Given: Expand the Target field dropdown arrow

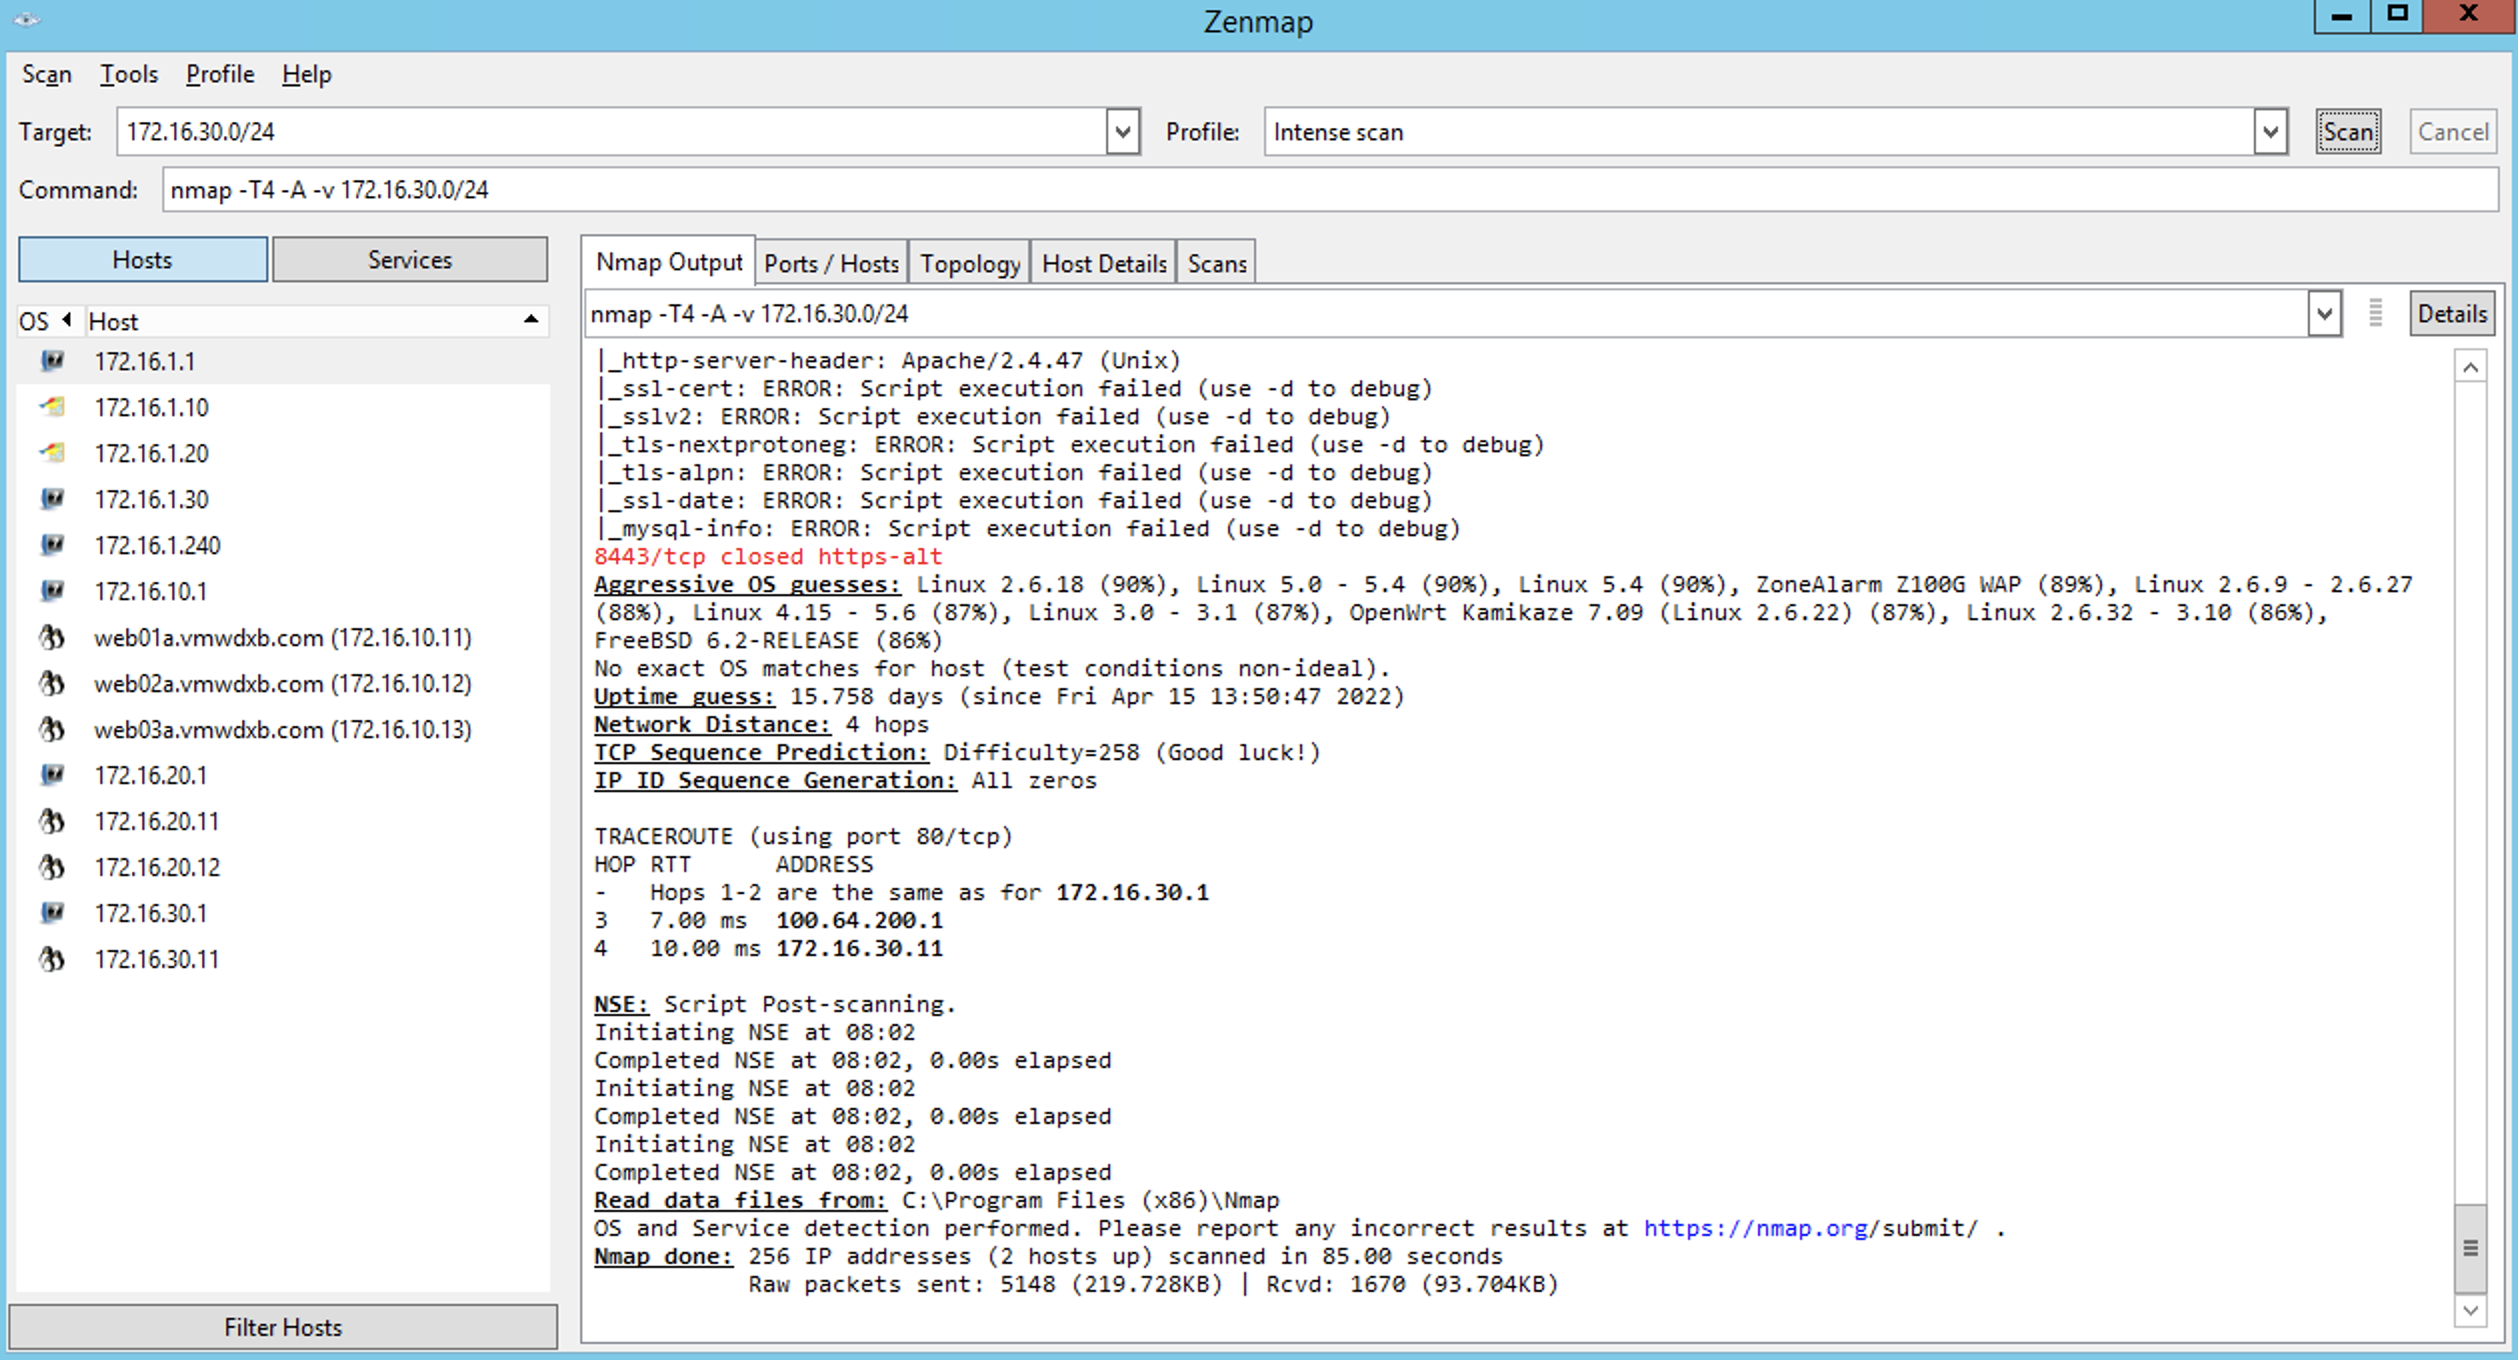Looking at the screenshot, I should 1122,132.
